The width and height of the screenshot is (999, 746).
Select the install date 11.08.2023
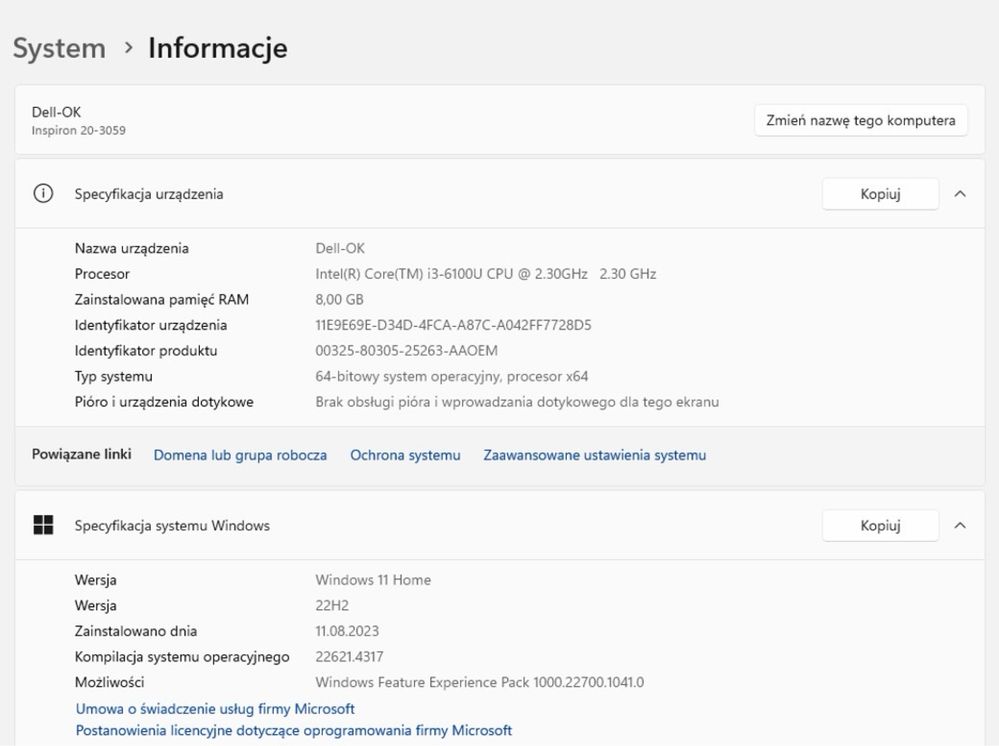[x=347, y=631]
